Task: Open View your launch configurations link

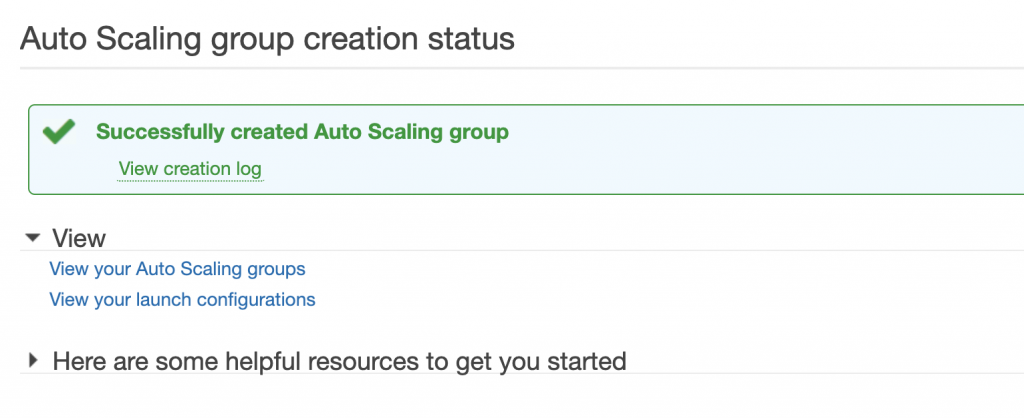Action: coord(182,299)
